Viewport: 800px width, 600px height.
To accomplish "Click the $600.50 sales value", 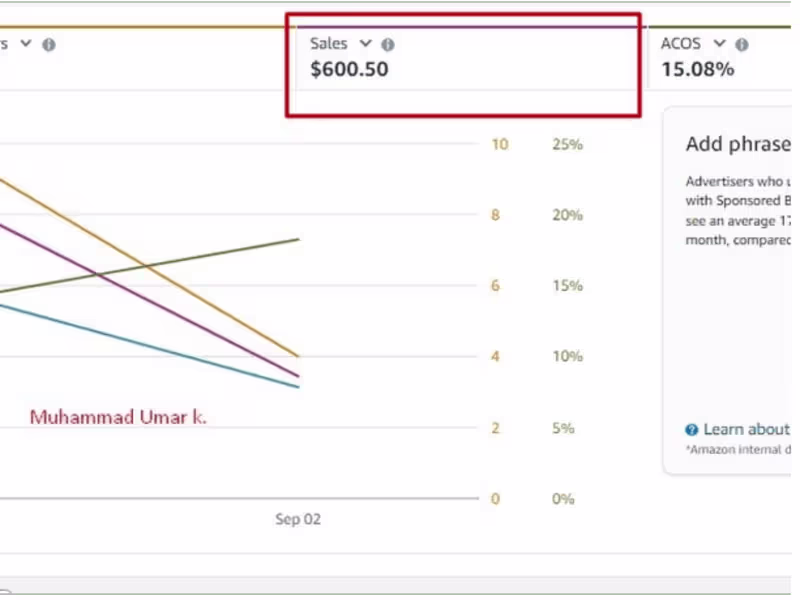I will click(349, 69).
